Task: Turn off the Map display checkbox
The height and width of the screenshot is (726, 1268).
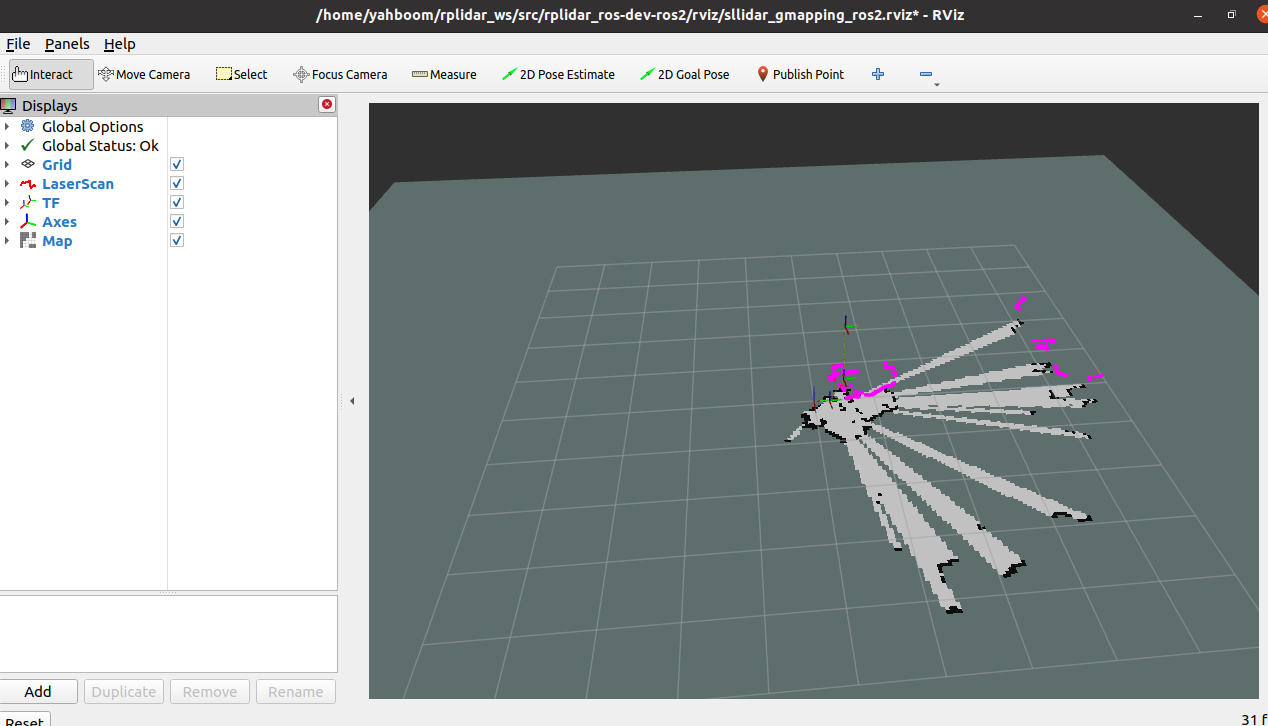Action: tap(177, 240)
